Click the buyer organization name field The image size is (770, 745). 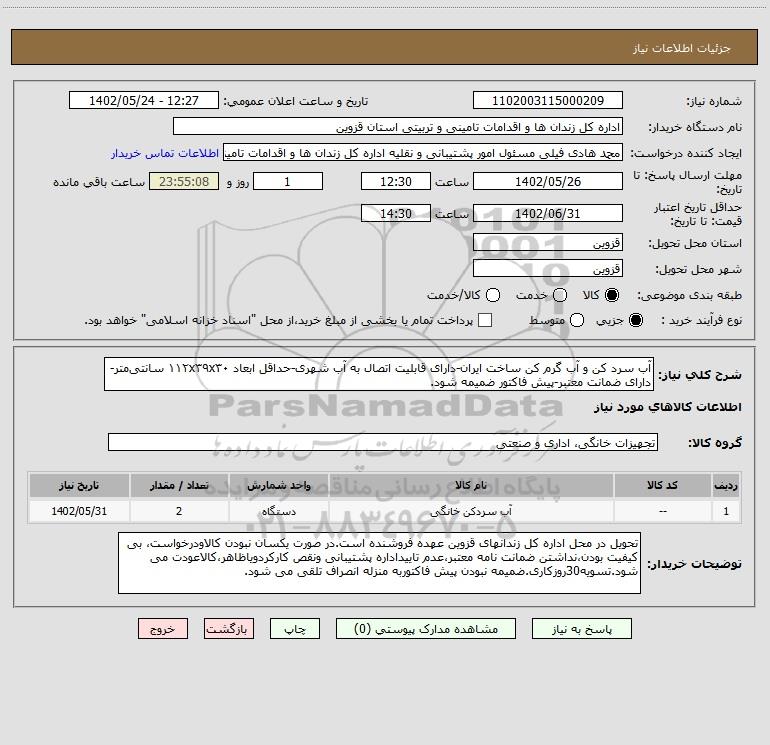coord(398,126)
